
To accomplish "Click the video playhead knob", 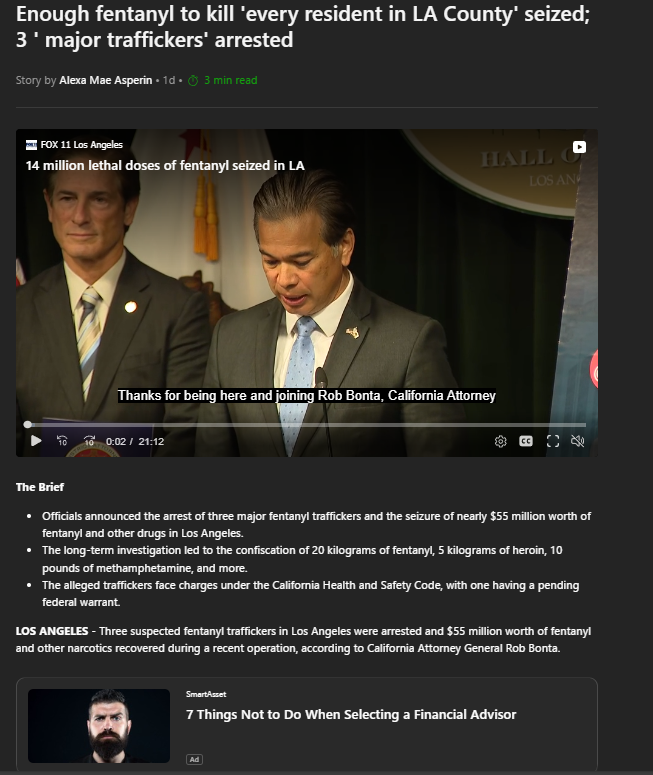I will point(28,425).
